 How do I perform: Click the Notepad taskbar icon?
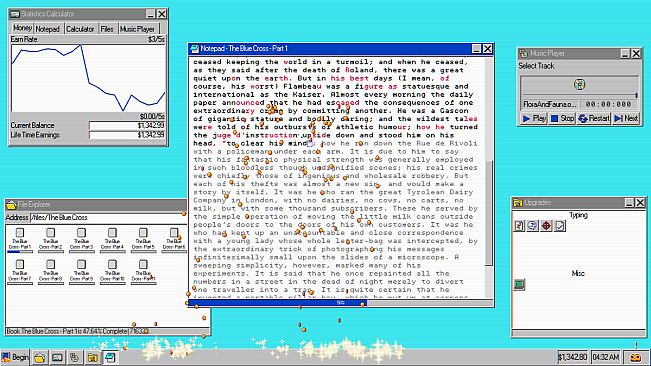click(x=110, y=357)
